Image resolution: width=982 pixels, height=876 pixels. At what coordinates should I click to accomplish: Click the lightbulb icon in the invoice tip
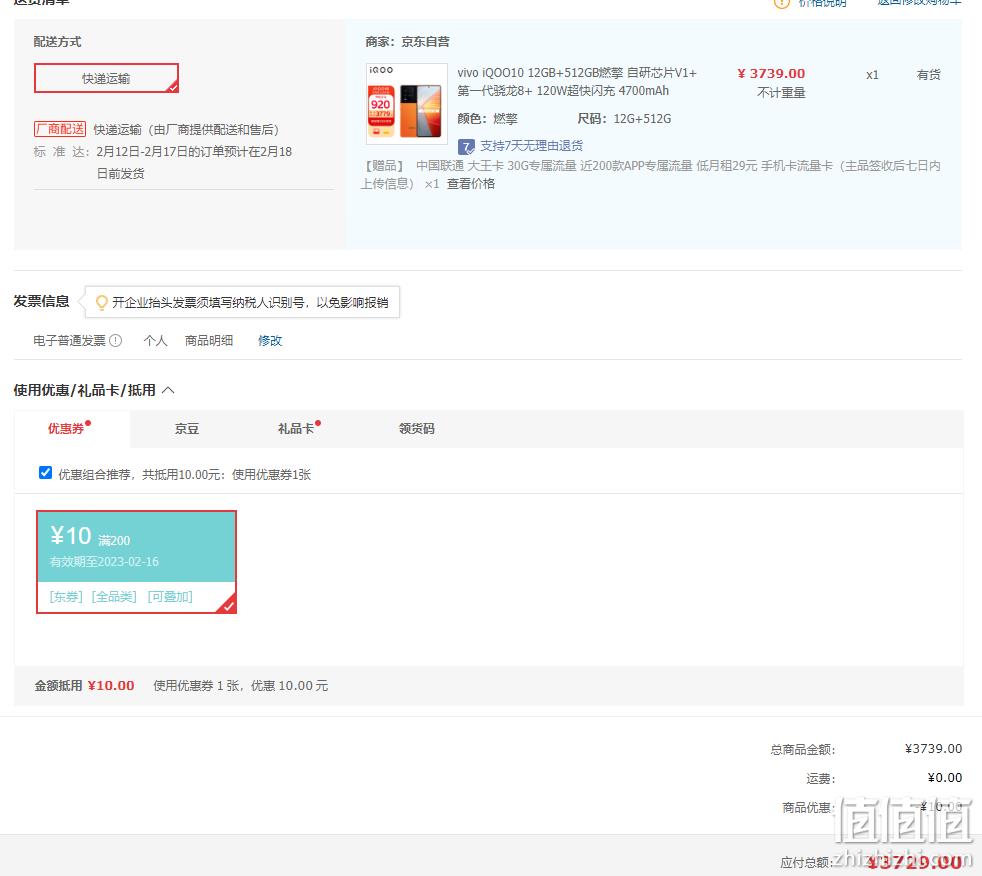(101, 303)
